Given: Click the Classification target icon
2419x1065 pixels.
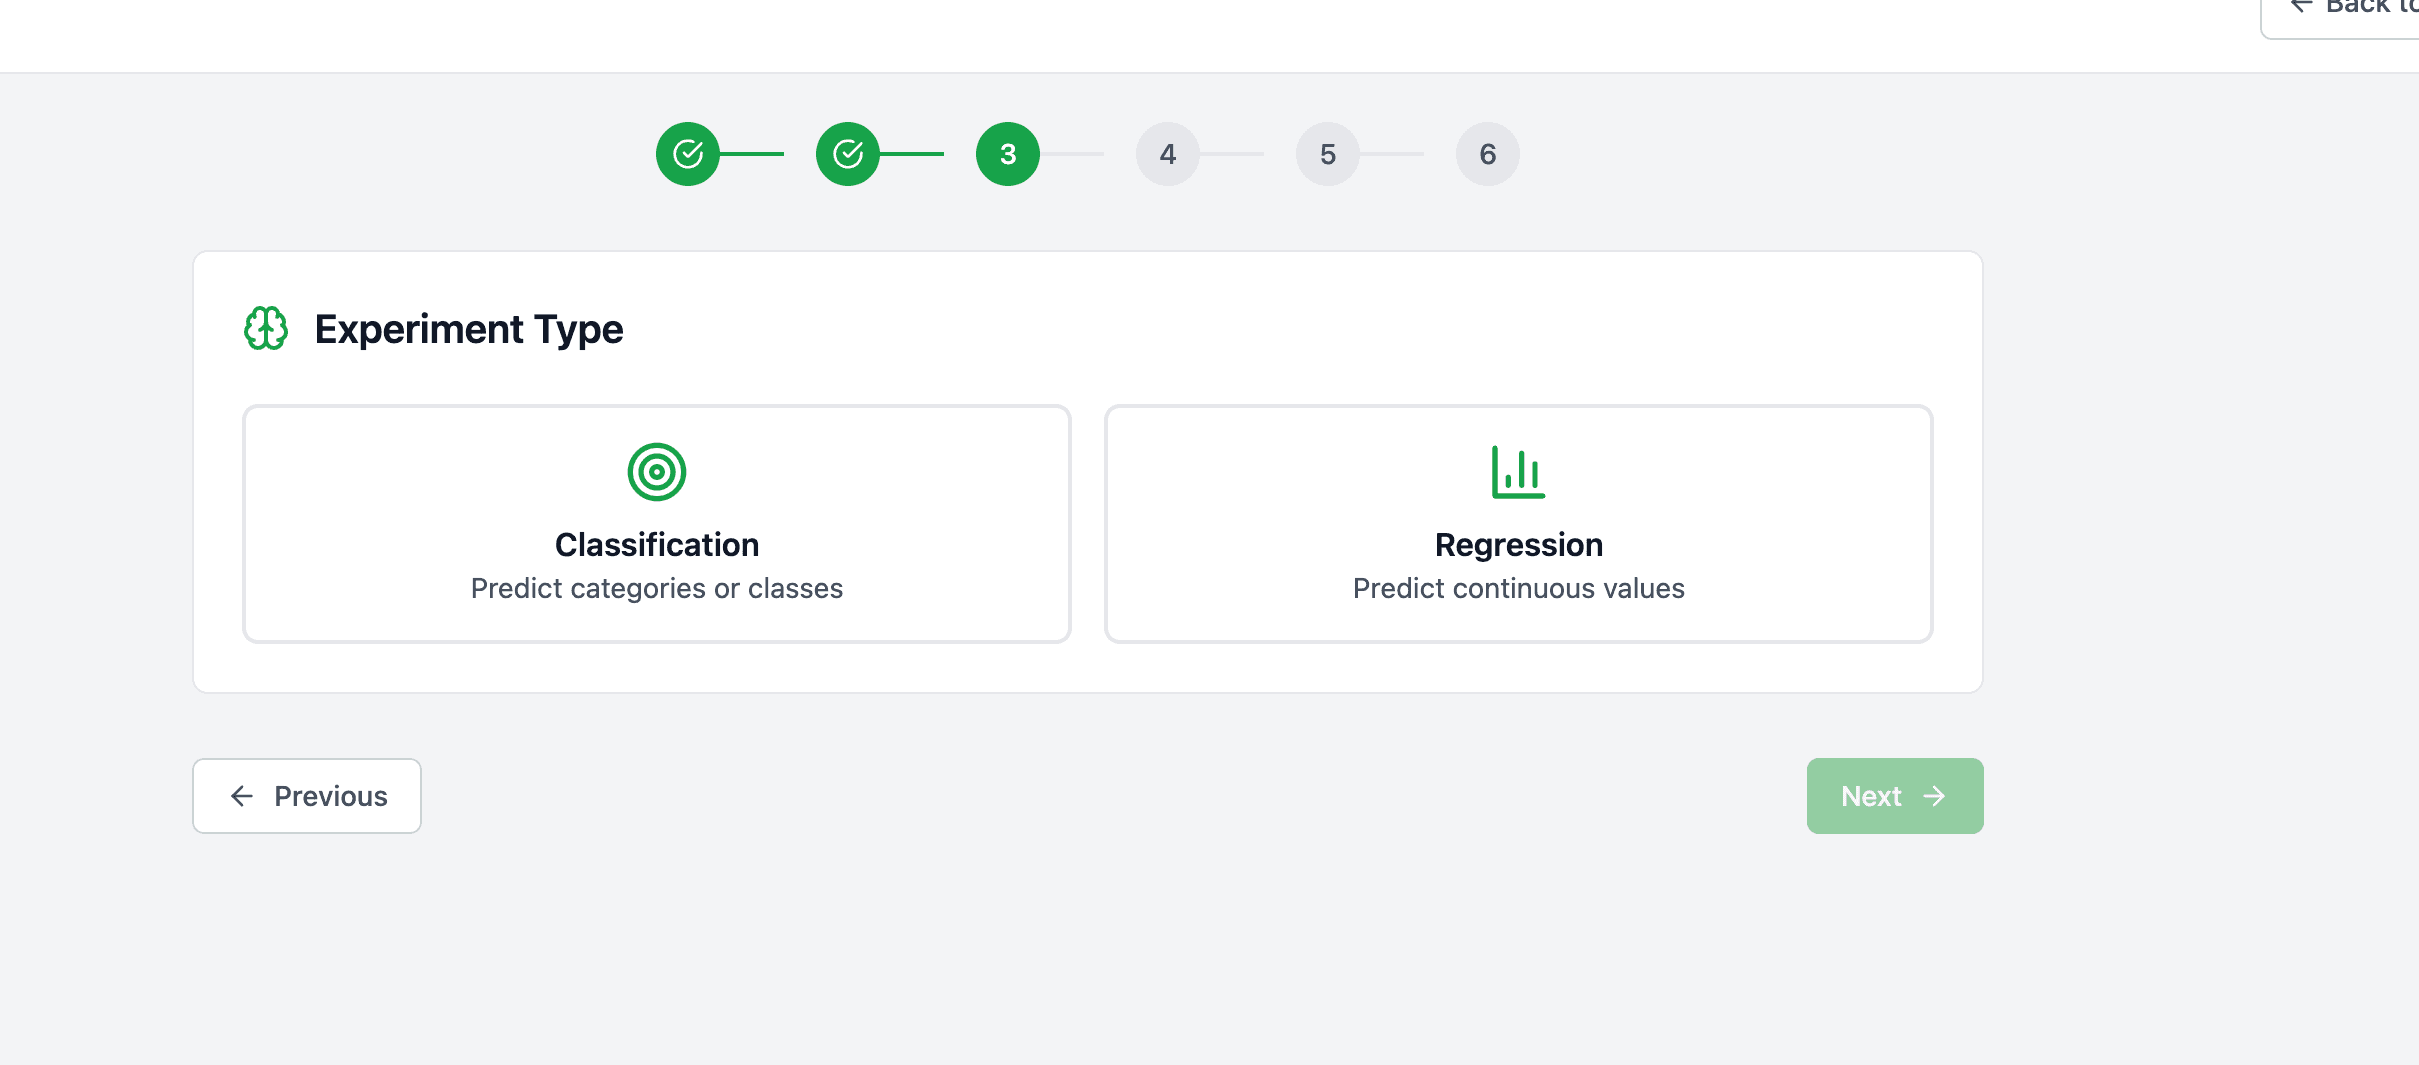Looking at the screenshot, I should (x=657, y=472).
